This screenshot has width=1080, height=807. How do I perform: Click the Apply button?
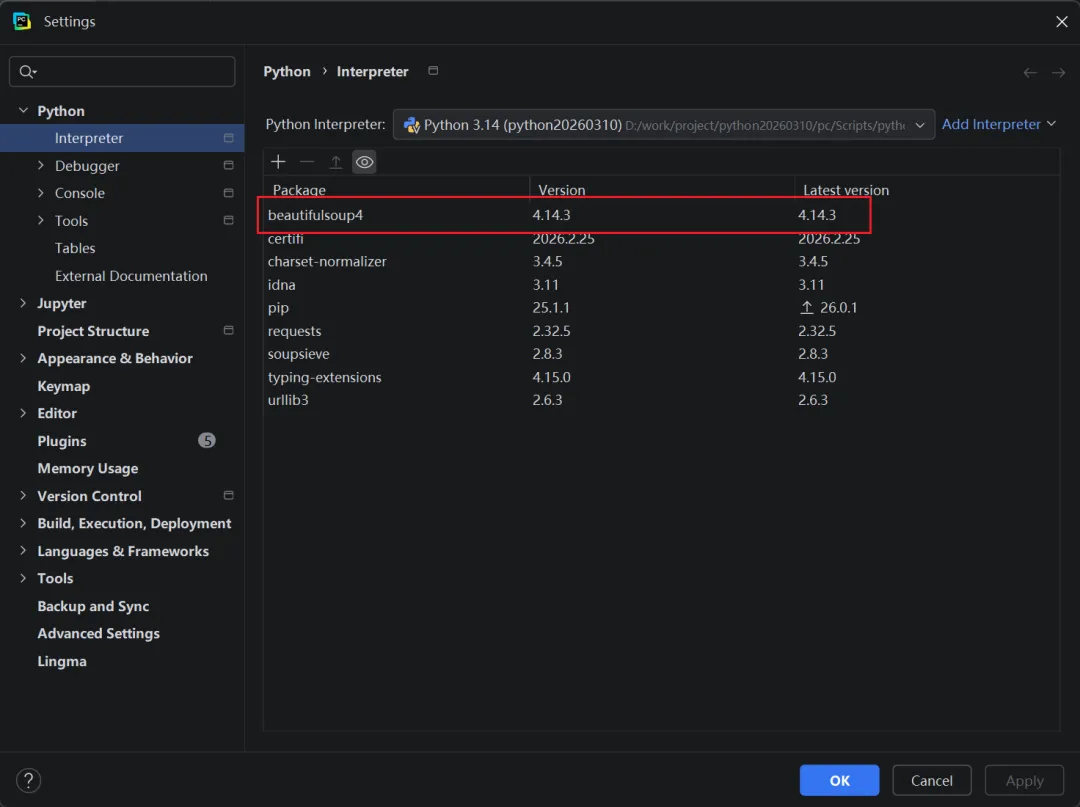[1024, 780]
